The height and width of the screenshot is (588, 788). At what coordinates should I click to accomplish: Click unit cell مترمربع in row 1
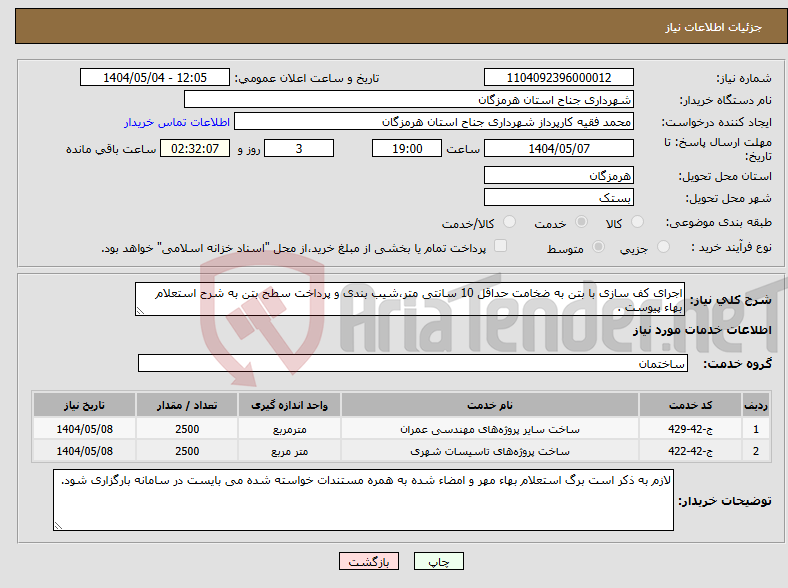289,429
